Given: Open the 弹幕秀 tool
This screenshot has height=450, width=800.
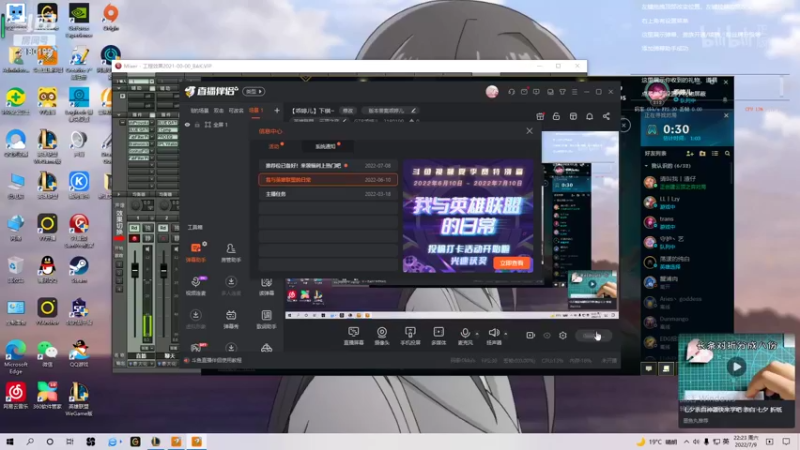Looking at the screenshot, I should click(x=231, y=319).
